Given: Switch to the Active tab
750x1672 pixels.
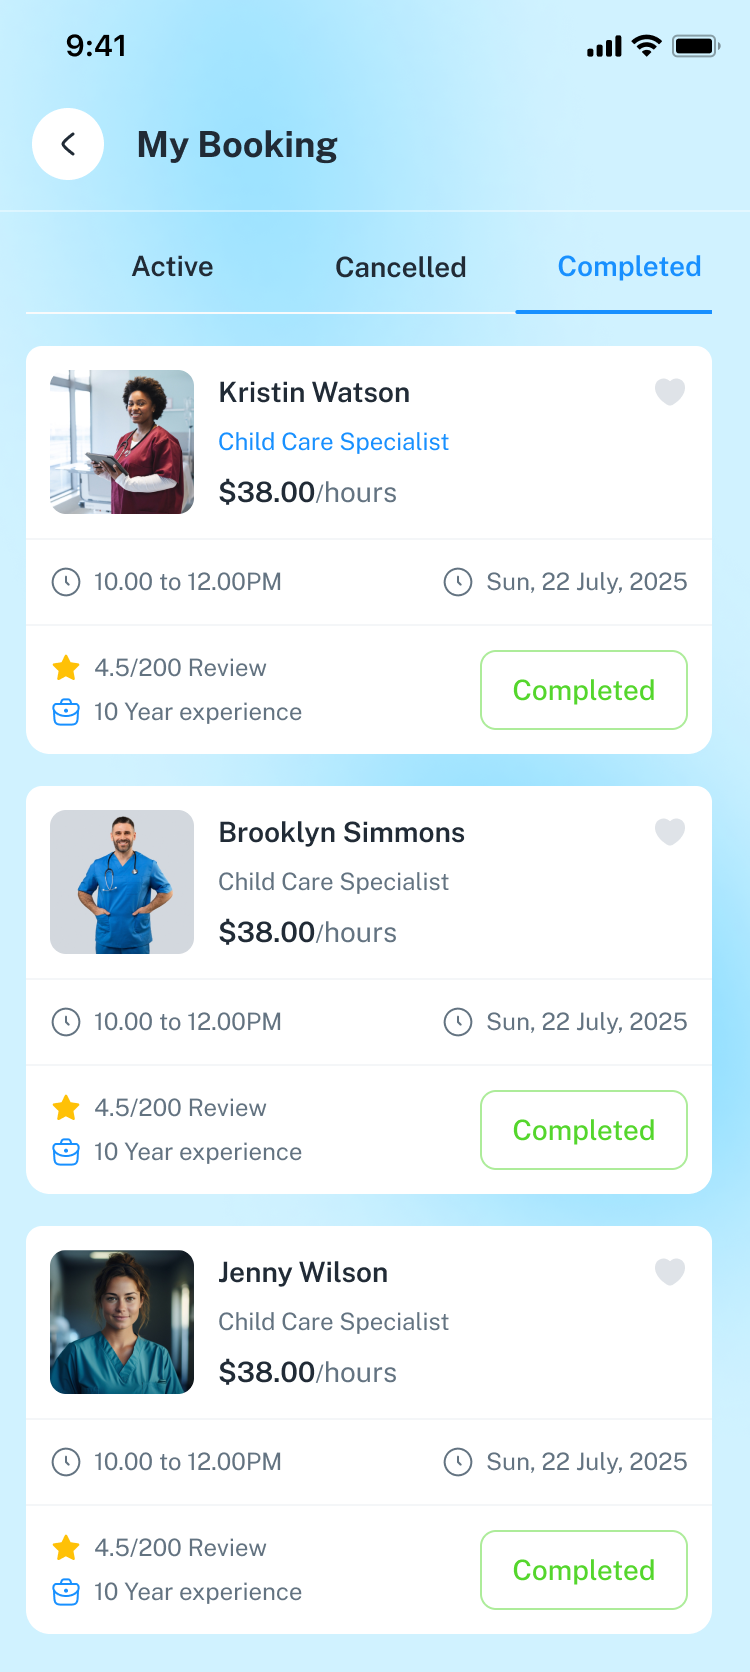Looking at the screenshot, I should (173, 267).
